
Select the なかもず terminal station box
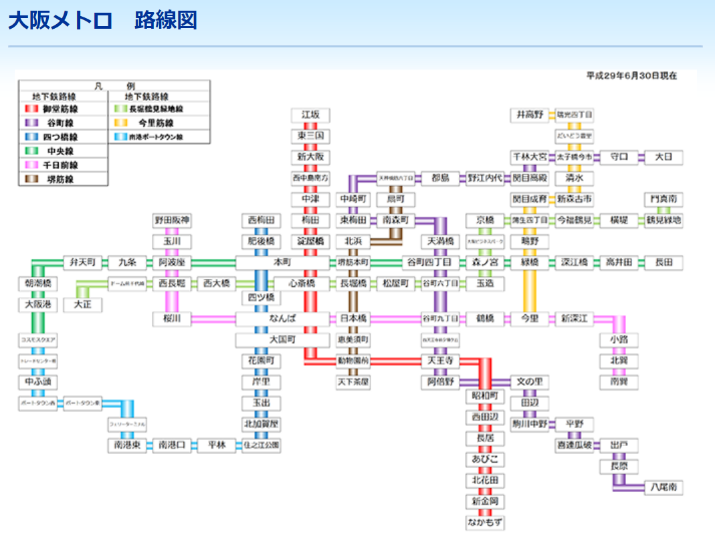[x=485, y=522]
